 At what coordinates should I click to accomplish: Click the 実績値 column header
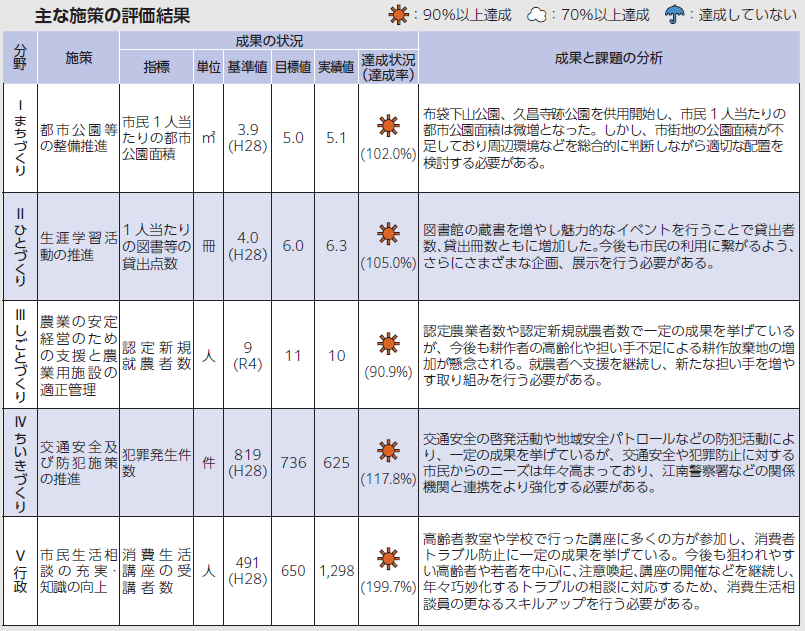pos(337,67)
